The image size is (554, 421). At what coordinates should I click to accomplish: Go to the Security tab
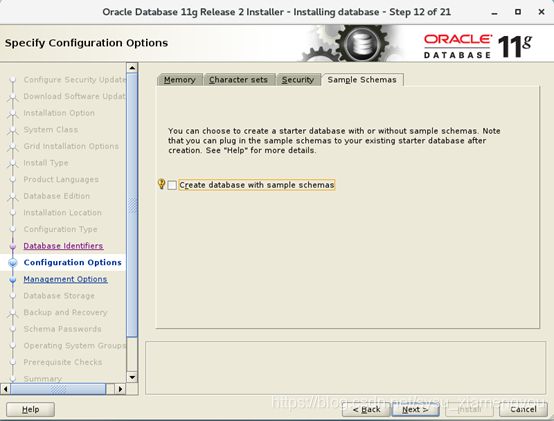point(298,80)
